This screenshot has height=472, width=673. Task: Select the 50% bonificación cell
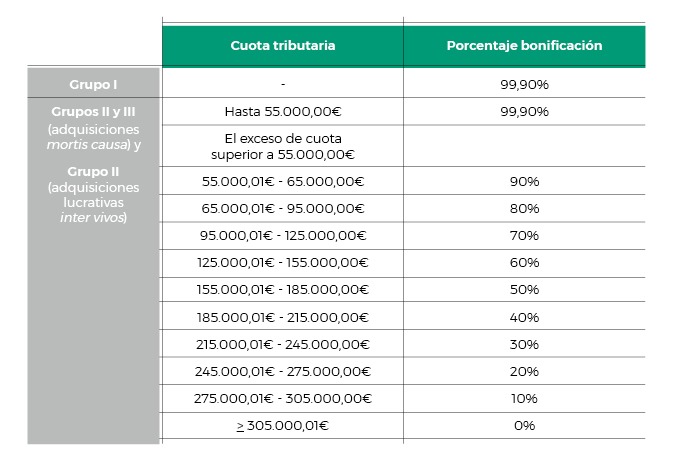[524, 289]
